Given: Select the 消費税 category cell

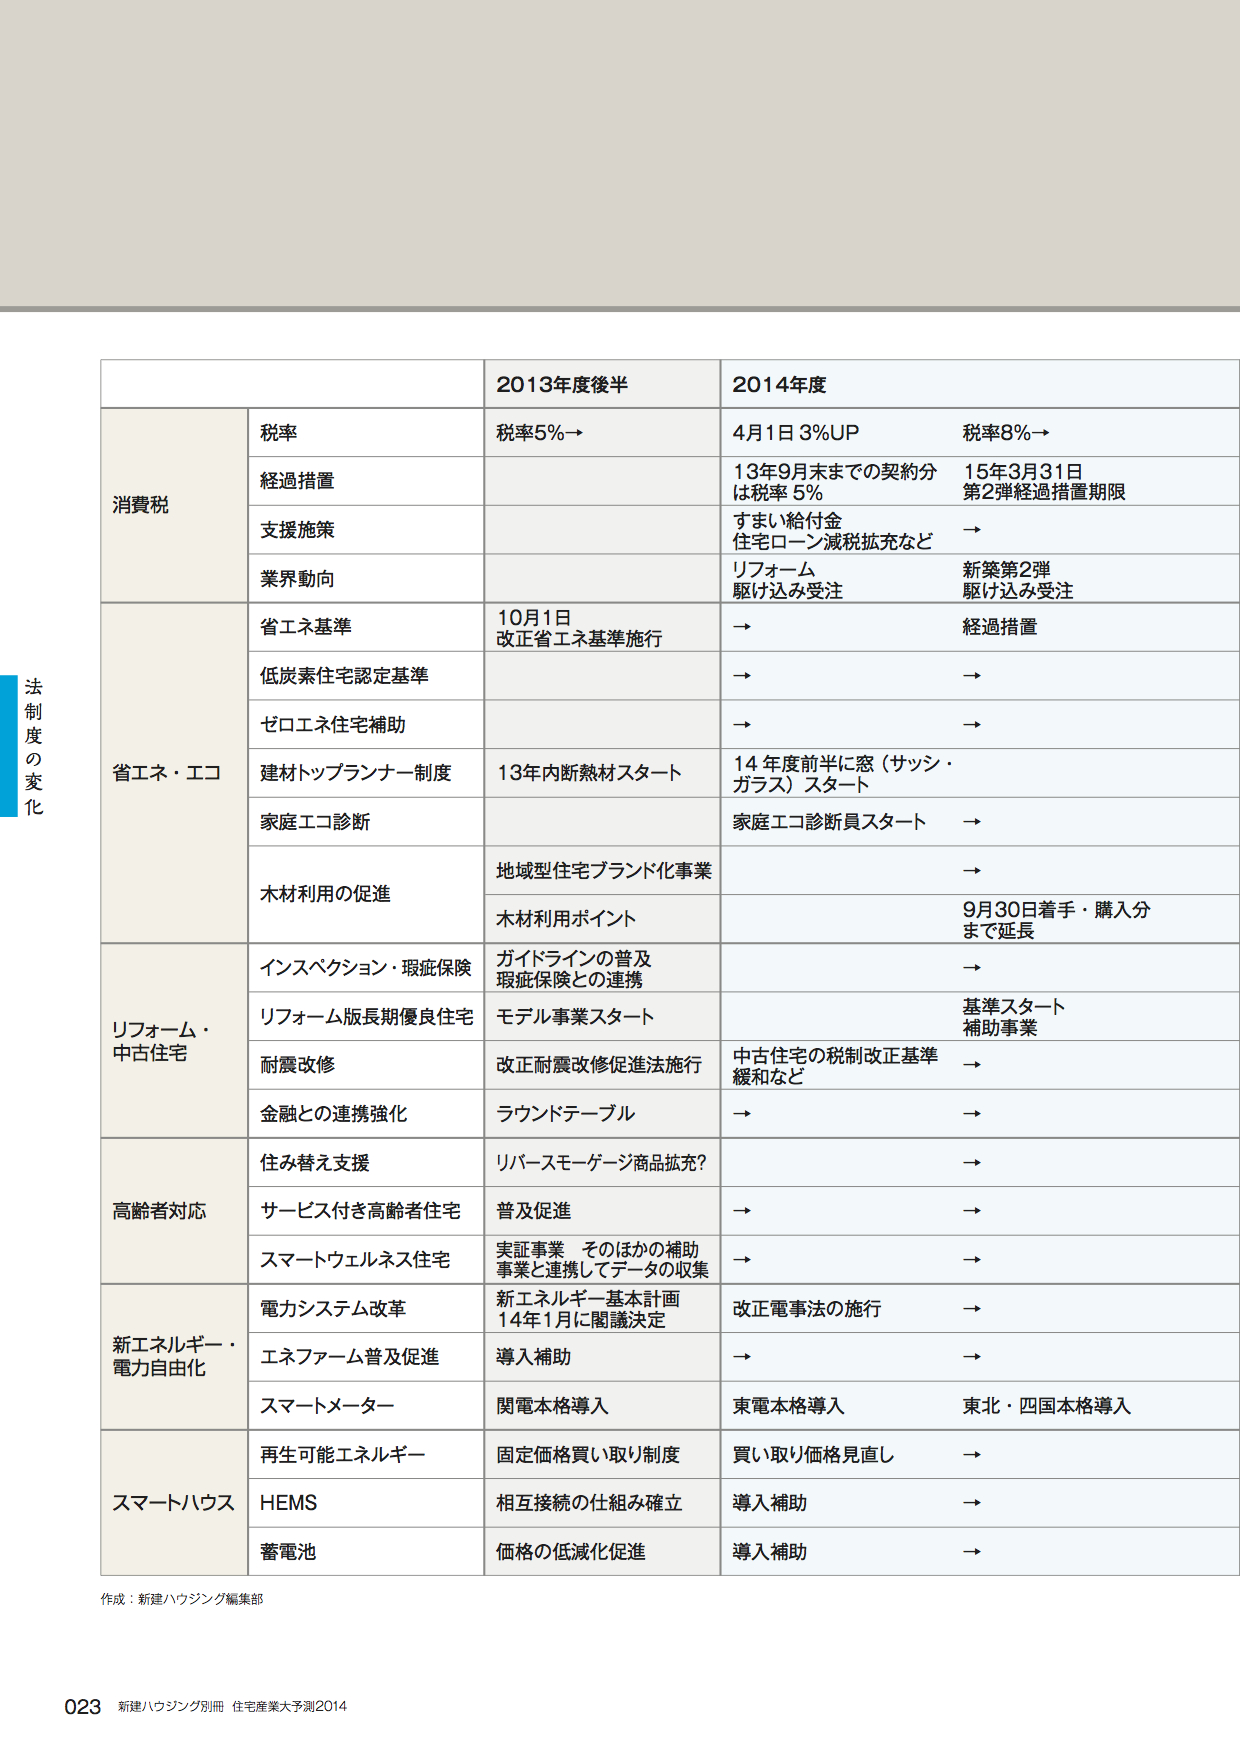Looking at the screenshot, I should click(x=141, y=505).
